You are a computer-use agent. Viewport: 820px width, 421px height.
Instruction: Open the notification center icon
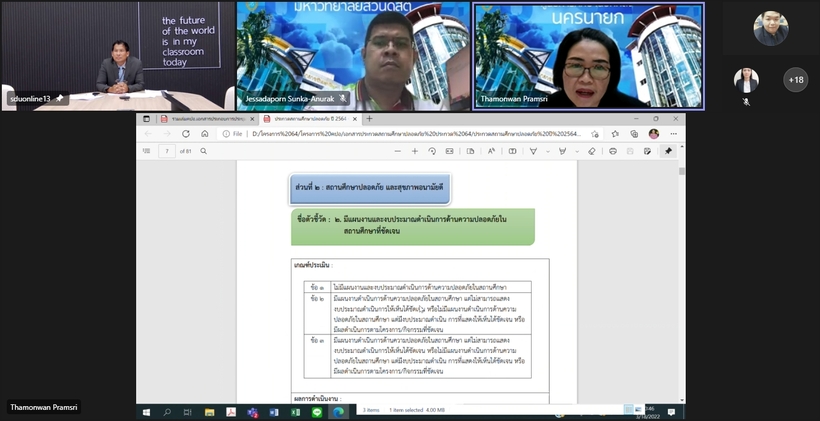671,412
